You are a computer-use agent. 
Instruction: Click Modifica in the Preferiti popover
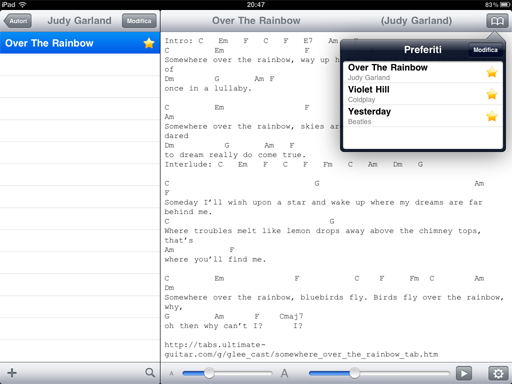[485, 50]
